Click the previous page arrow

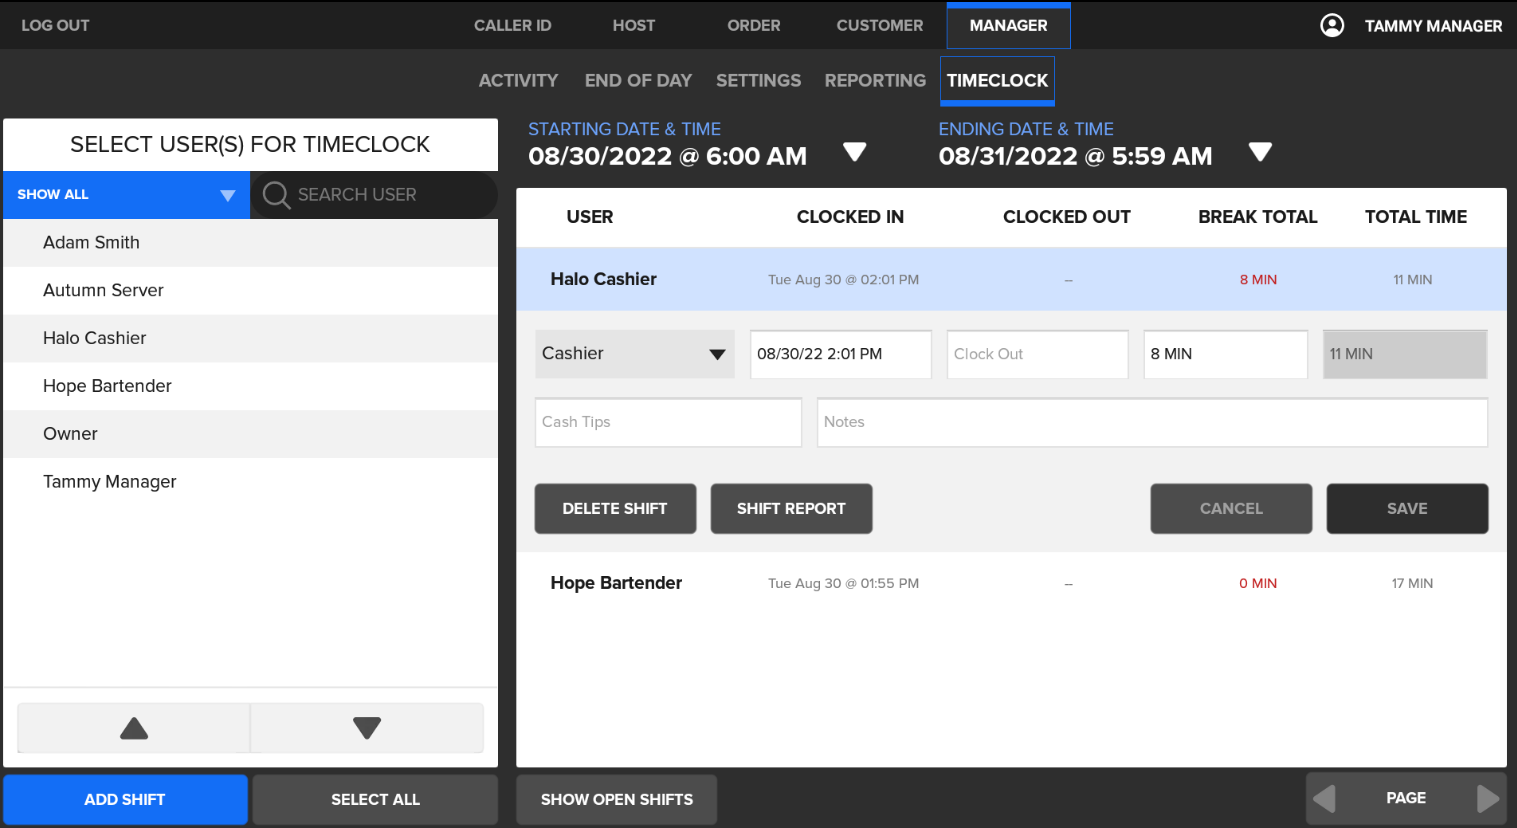1325,798
